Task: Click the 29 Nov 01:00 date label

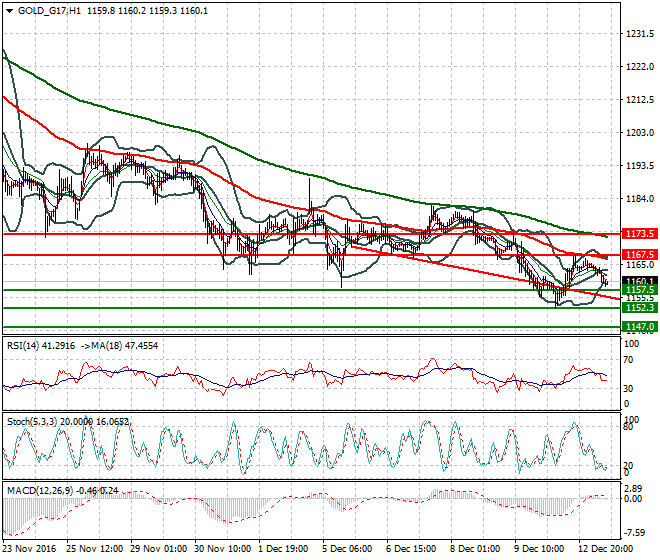Action: point(158,549)
